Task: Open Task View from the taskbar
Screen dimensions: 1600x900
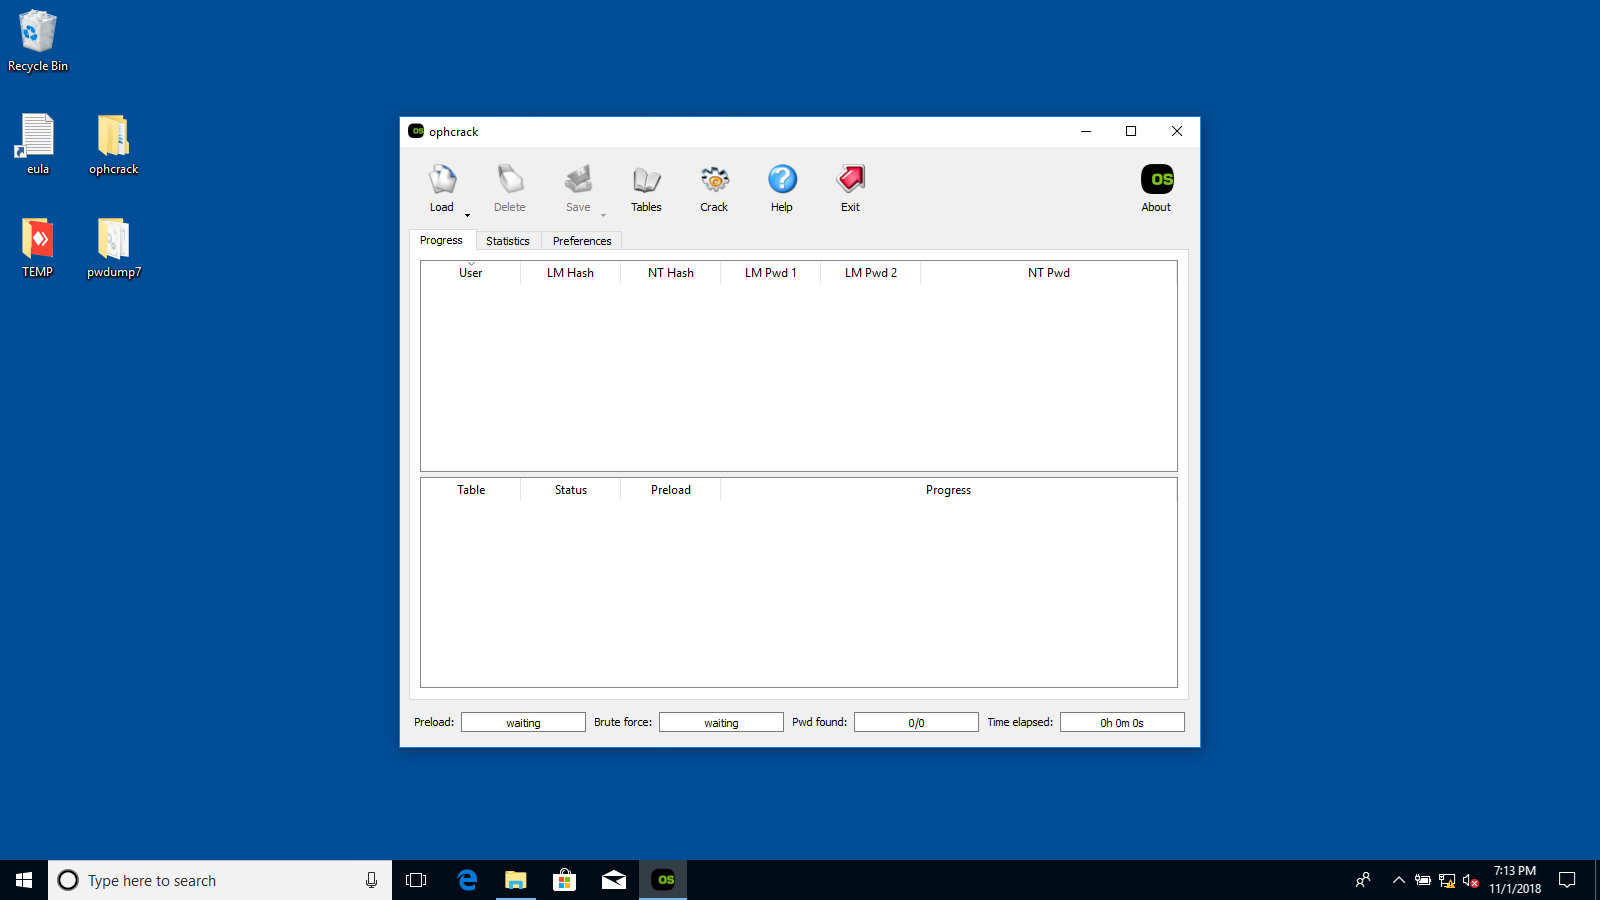Action: [416, 880]
